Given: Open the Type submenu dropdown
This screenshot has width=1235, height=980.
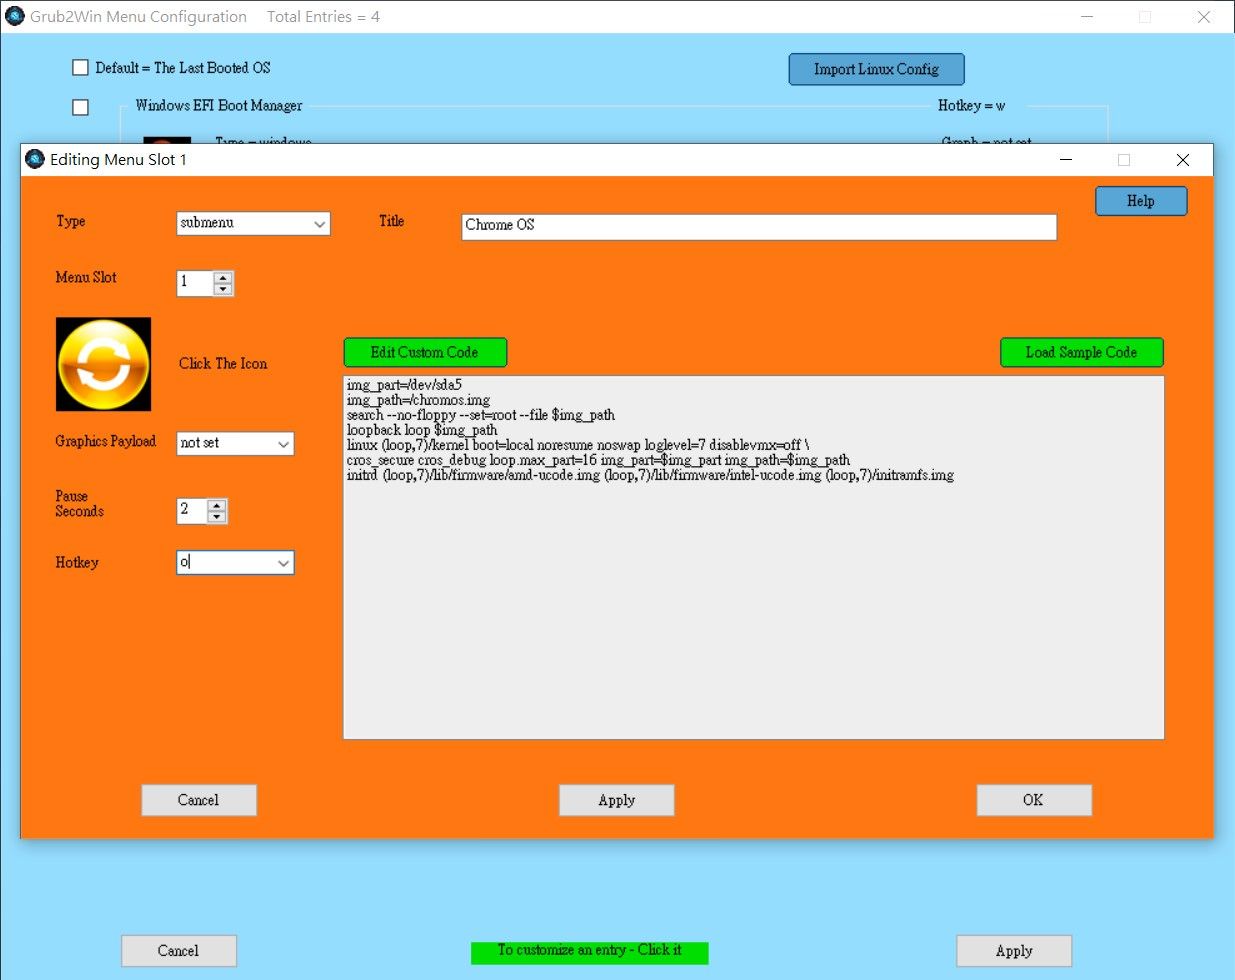Looking at the screenshot, I should 319,224.
